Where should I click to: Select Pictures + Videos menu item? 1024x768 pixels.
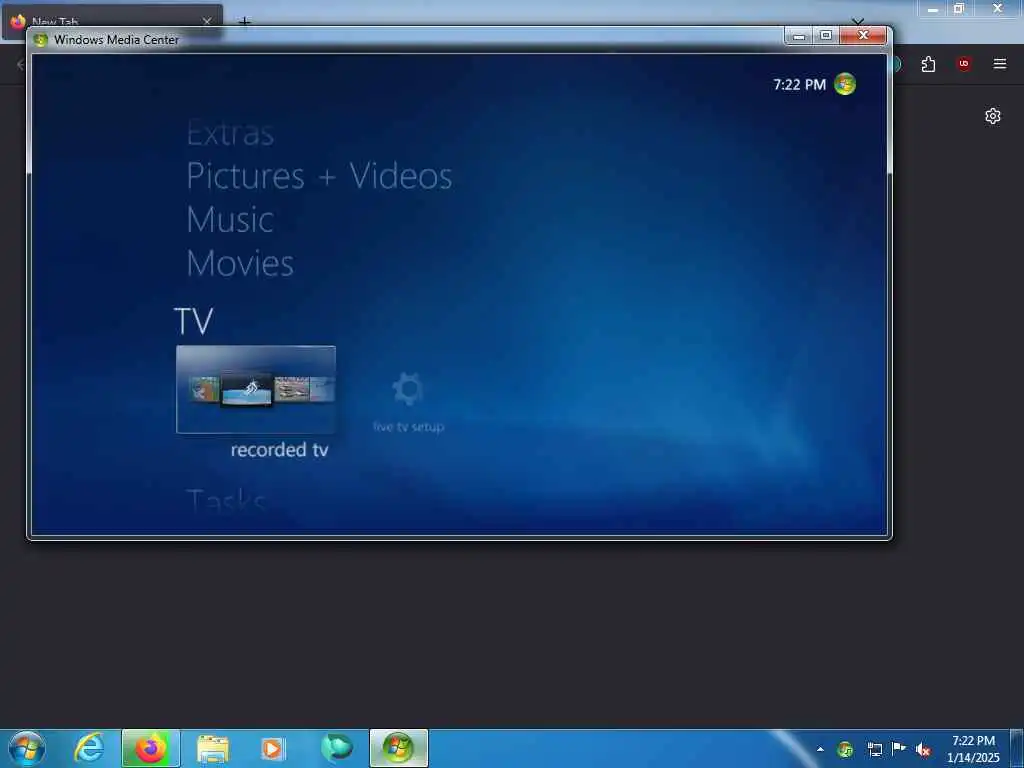click(319, 176)
